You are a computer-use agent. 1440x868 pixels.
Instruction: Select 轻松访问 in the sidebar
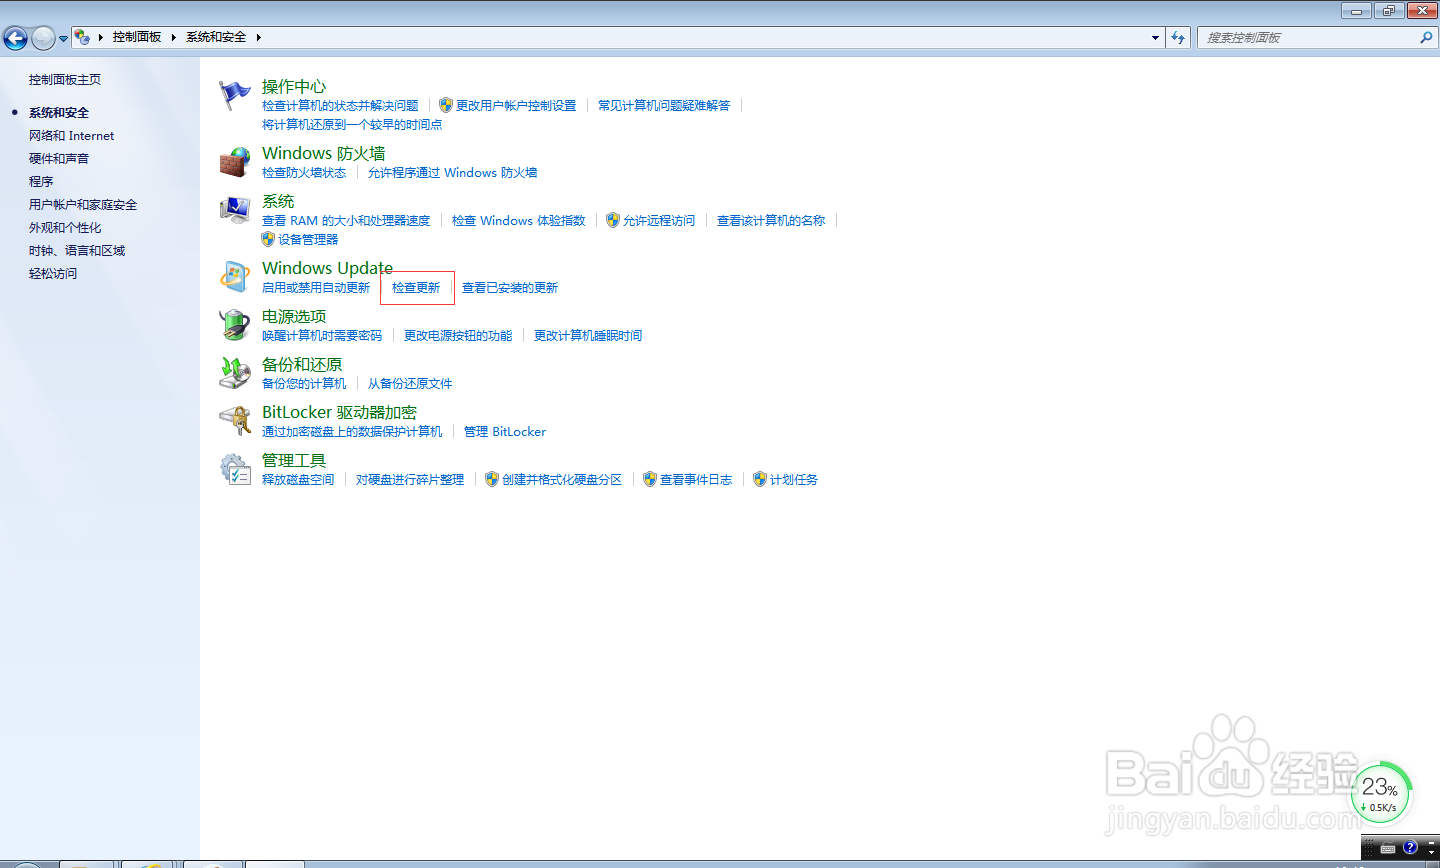pyautogui.click(x=53, y=273)
